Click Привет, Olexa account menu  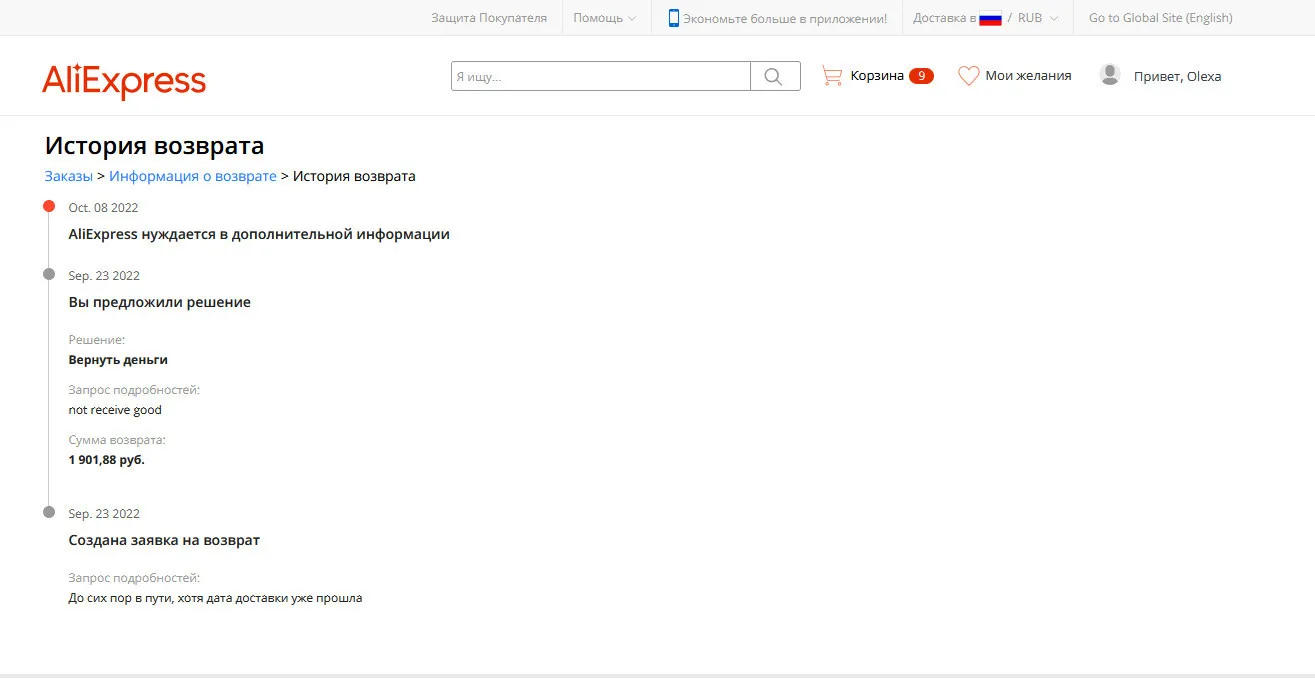[1177, 76]
